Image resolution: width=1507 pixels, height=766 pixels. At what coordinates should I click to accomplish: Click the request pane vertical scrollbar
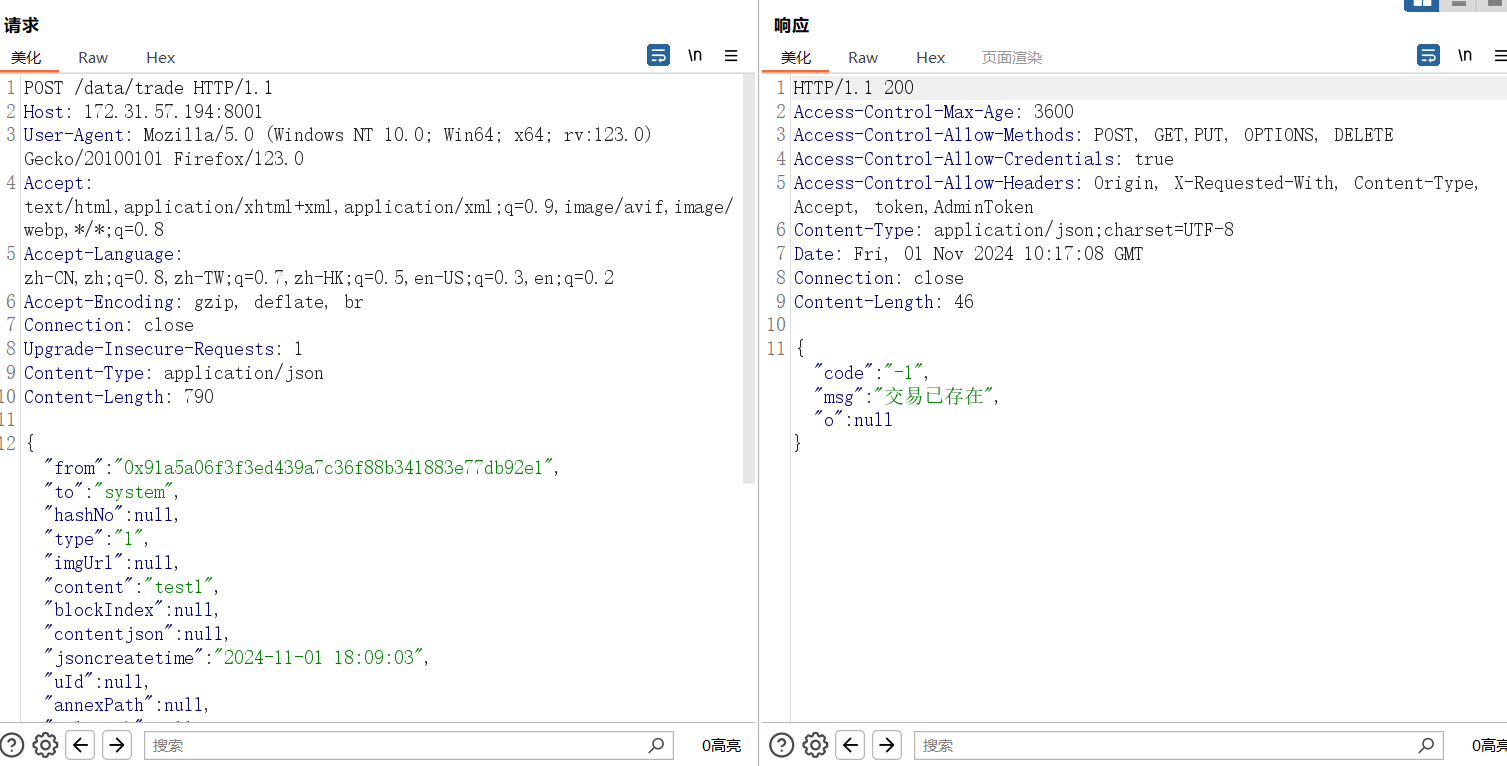point(749,280)
